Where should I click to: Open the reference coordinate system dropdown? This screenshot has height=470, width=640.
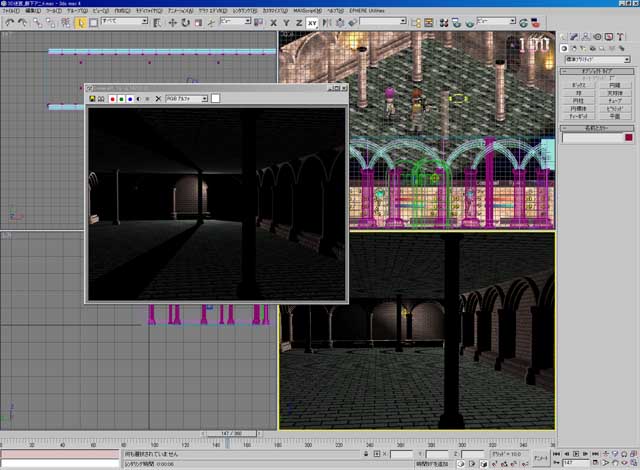click(236, 21)
